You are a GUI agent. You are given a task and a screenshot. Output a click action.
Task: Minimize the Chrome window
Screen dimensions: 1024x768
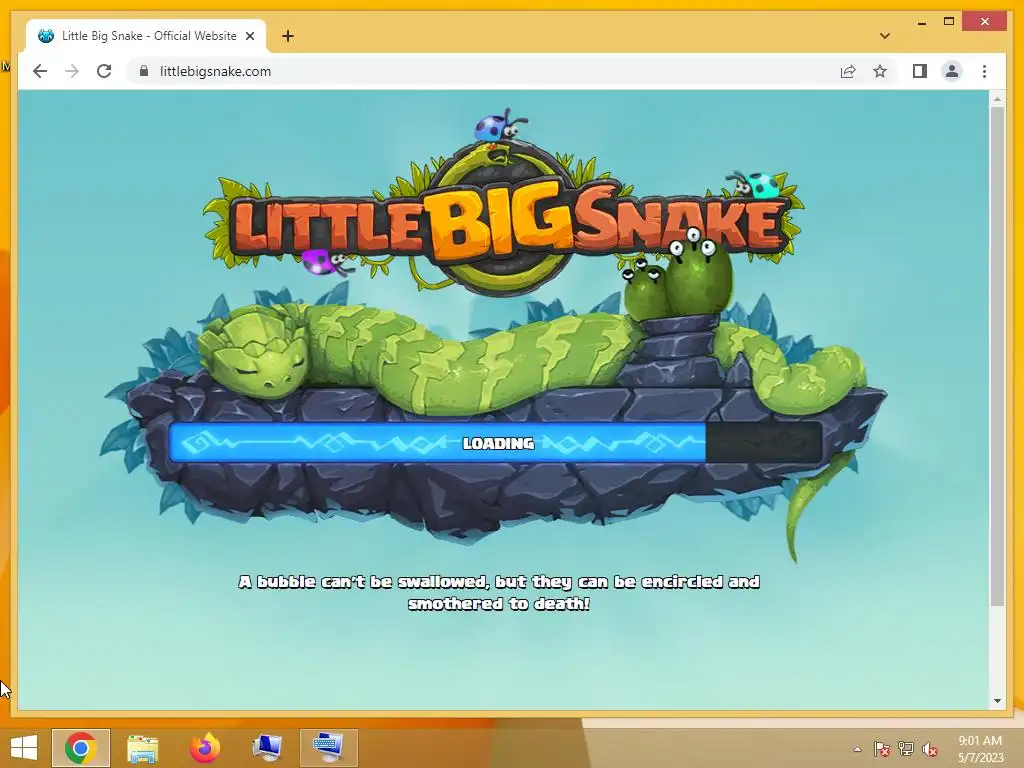tap(921, 23)
